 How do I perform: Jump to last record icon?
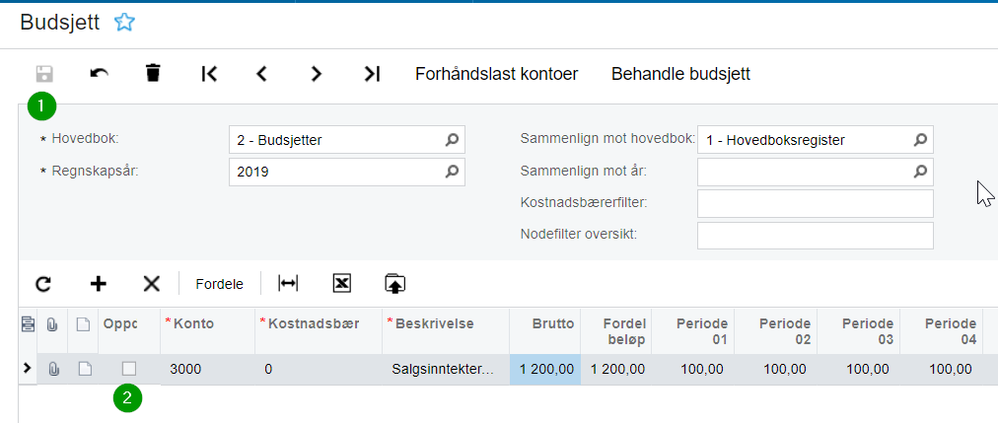click(371, 73)
